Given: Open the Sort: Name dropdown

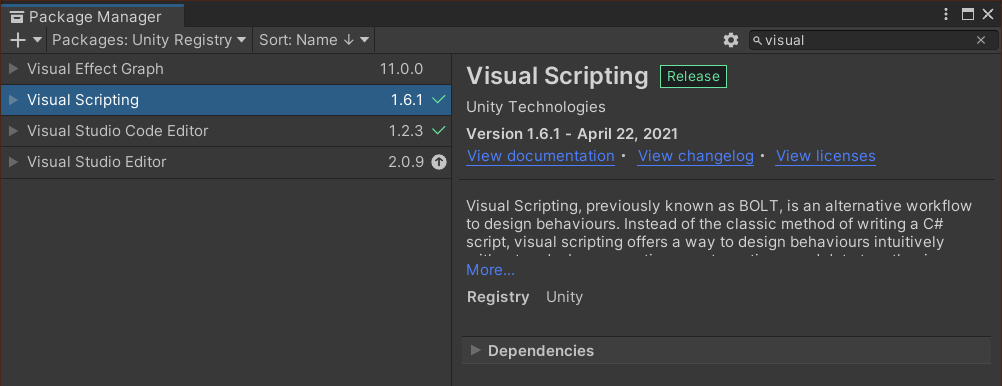Looking at the screenshot, I should (x=314, y=40).
